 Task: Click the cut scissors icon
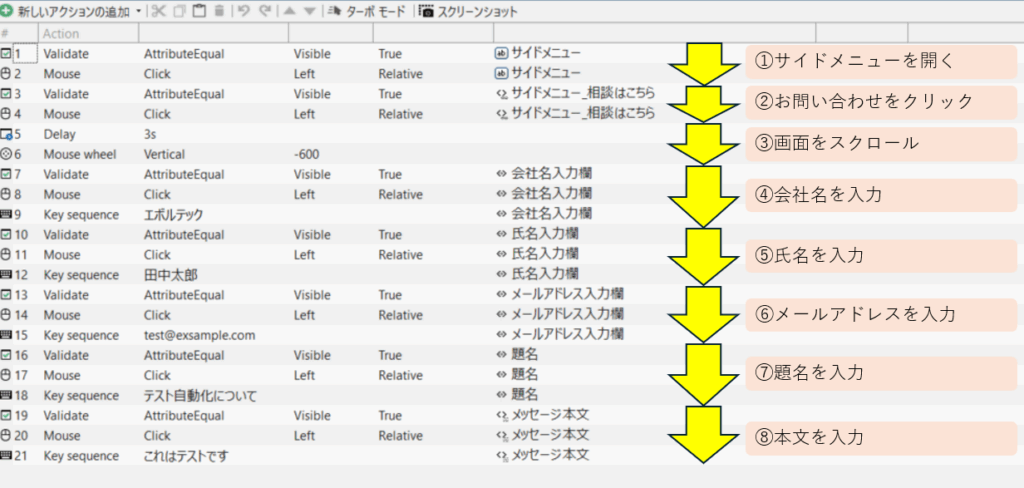click(x=157, y=11)
